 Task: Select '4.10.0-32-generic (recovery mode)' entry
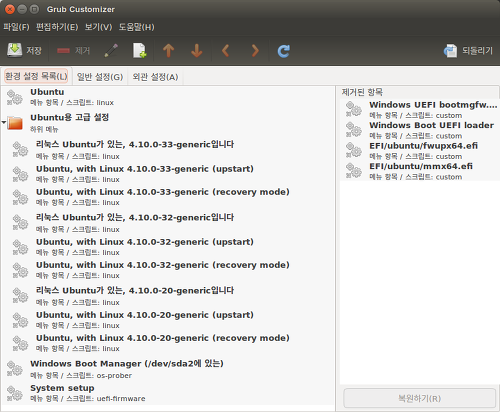[163, 265]
